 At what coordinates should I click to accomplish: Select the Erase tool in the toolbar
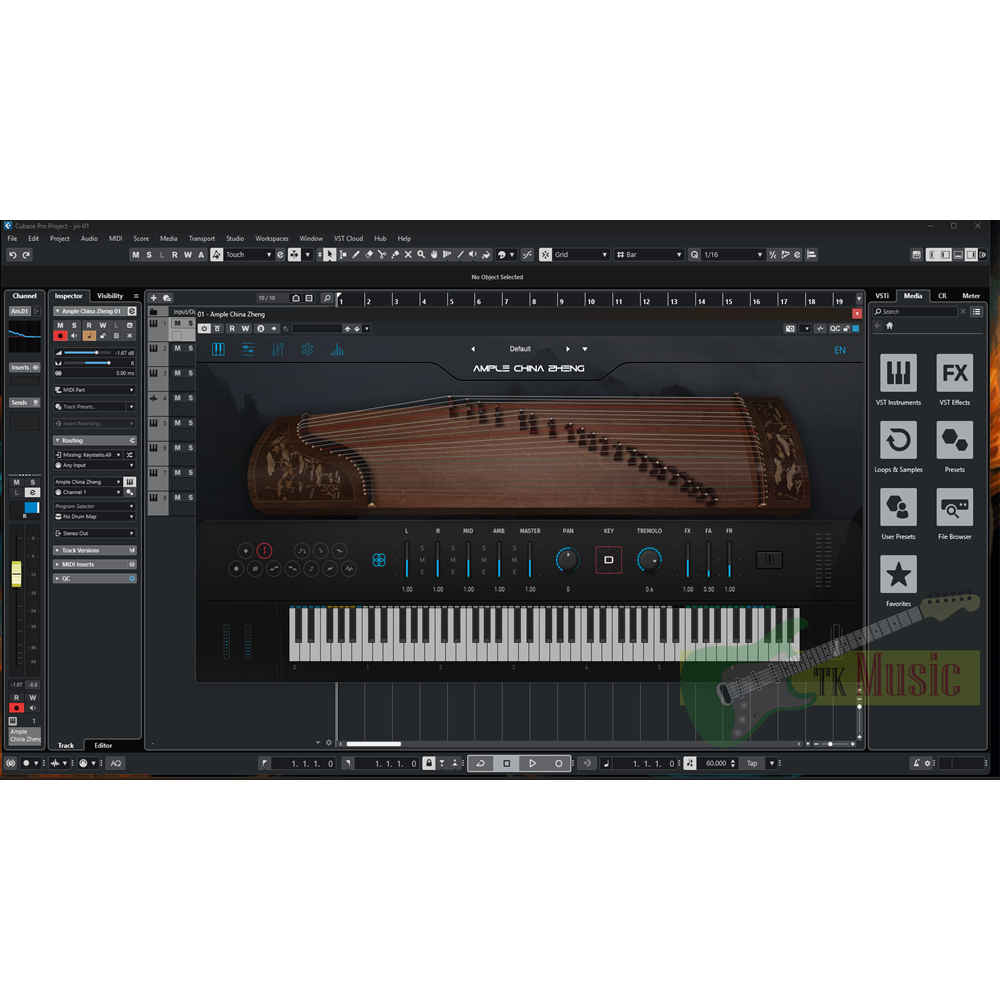pos(369,254)
